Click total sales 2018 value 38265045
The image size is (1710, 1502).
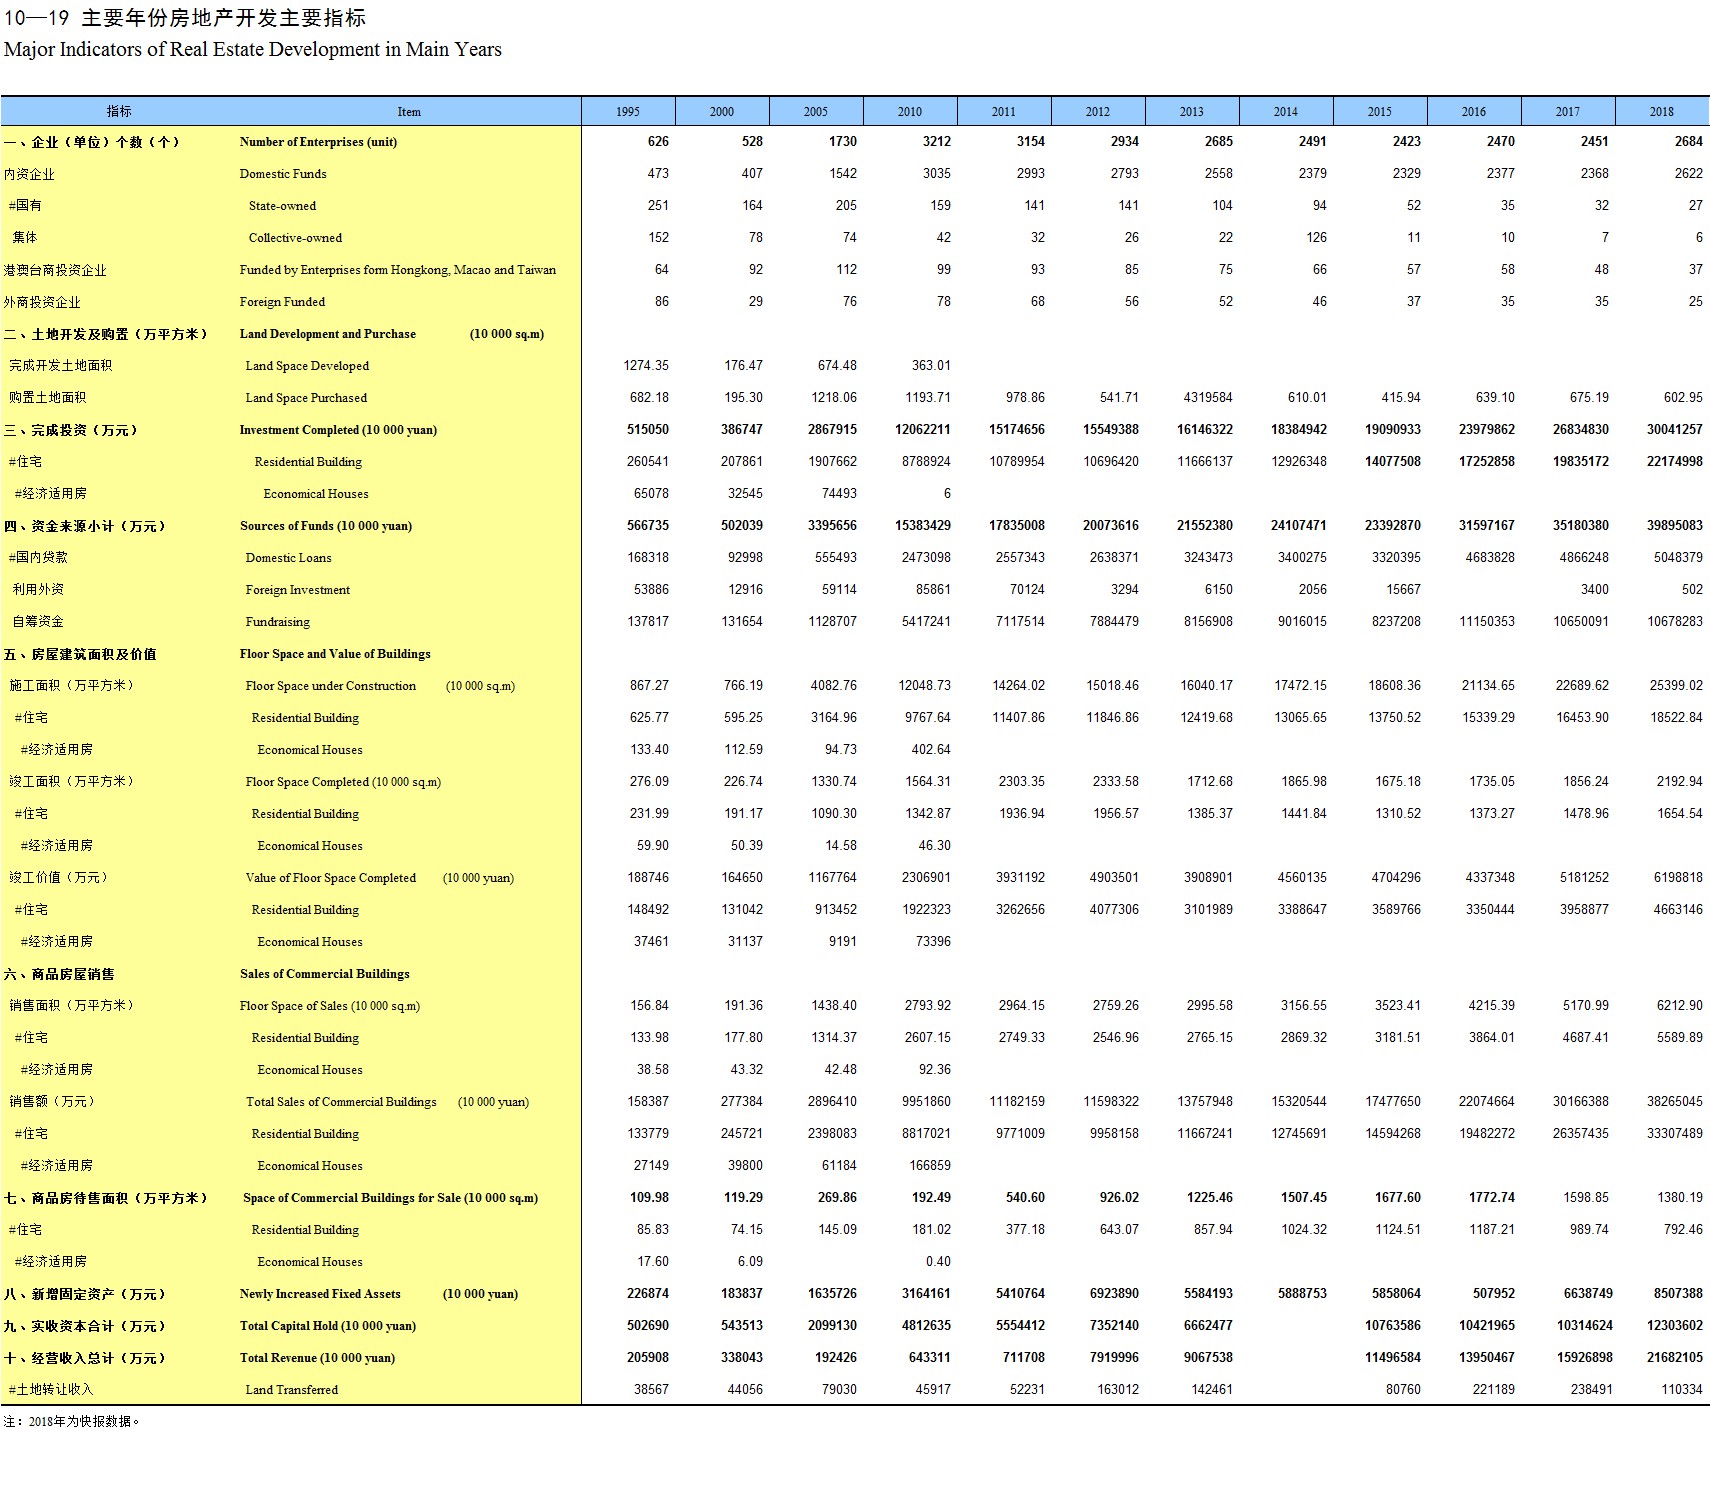point(1675,1102)
